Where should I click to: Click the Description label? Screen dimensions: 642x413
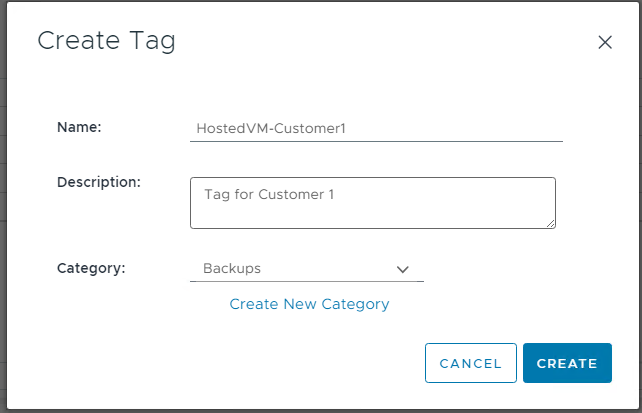pos(99,182)
